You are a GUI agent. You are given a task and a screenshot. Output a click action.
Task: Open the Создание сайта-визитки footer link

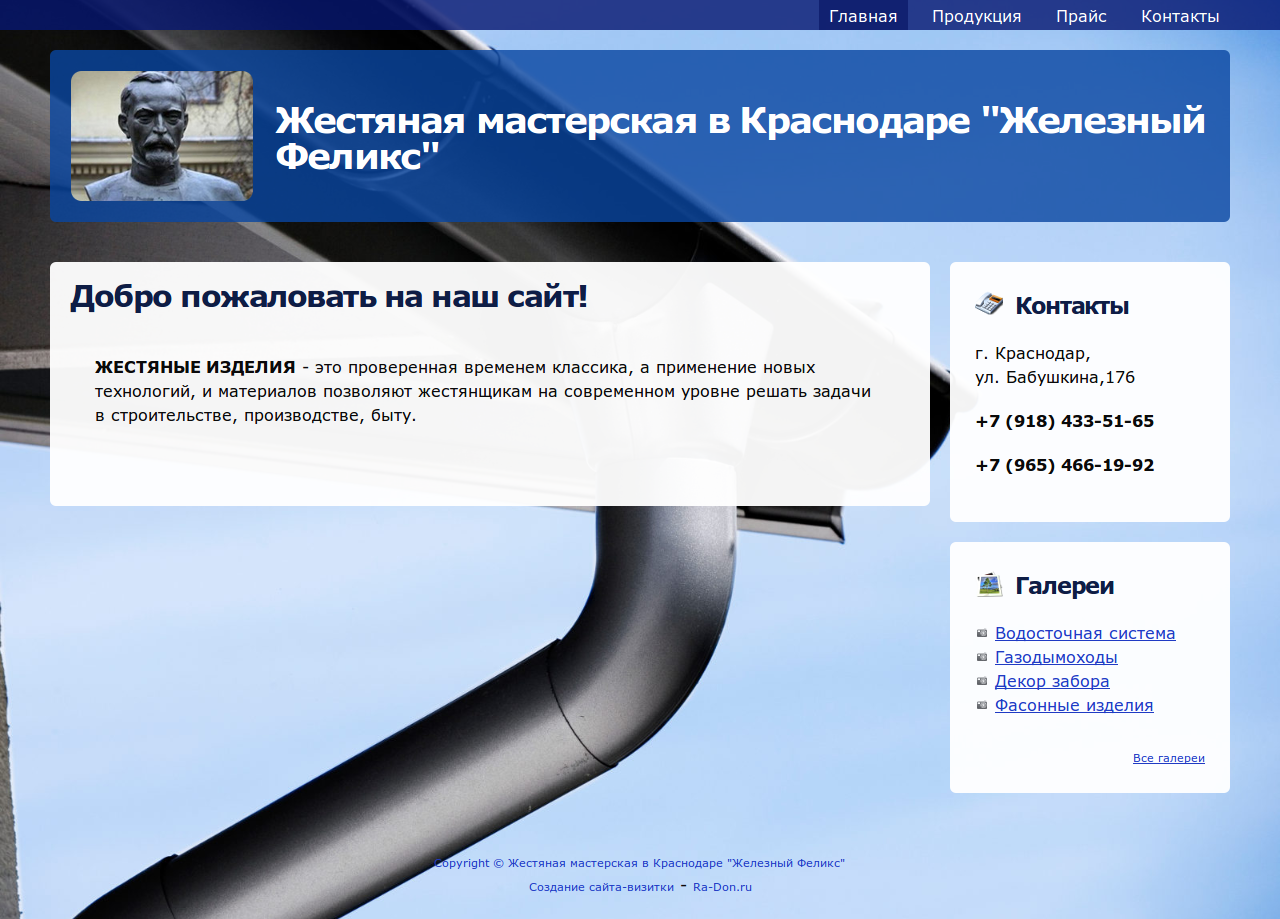(x=601, y=887)
